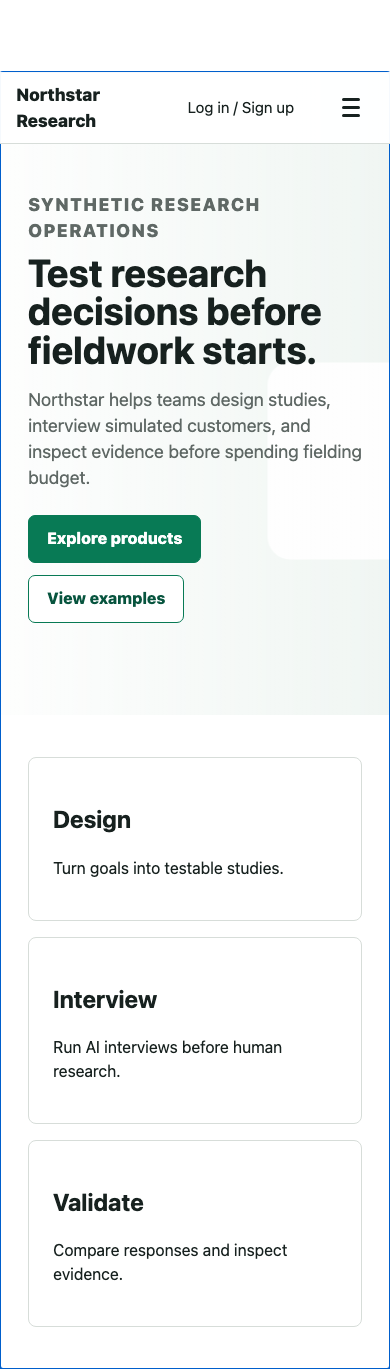Viewport: 390px width, 1369px height.
Task: Select the Design card heading
Action: pyautogui.click(x=92, y=820)
